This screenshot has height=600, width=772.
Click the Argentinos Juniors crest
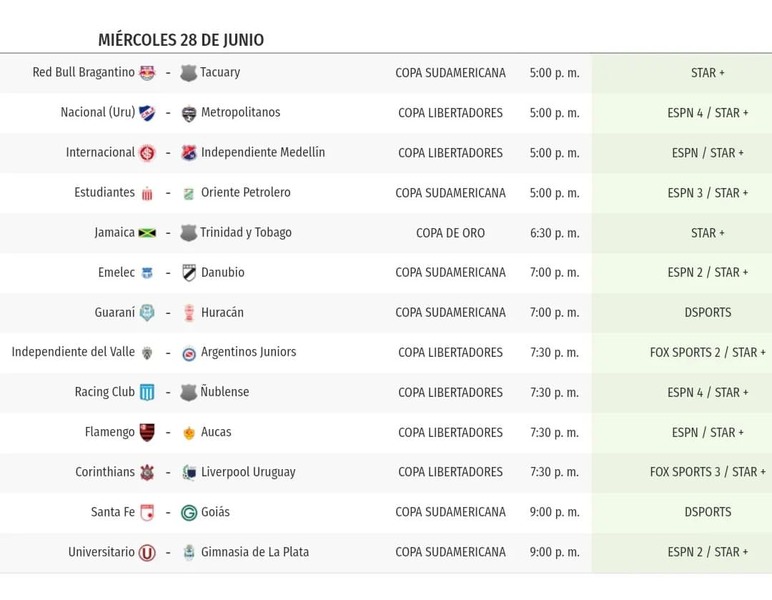(189, 353)
